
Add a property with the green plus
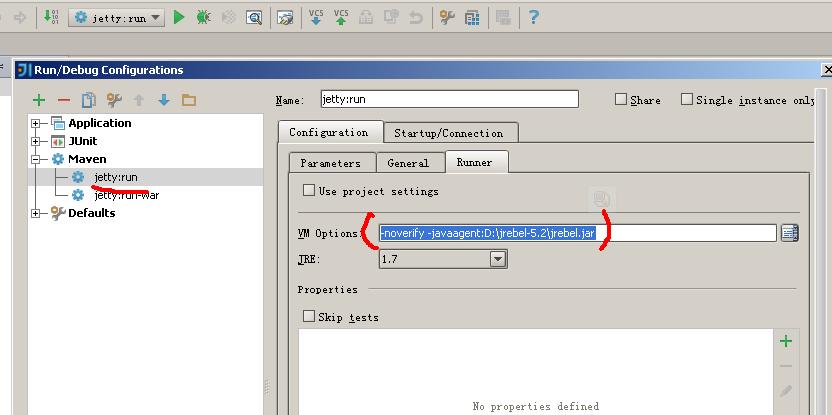tap(786, 341)
